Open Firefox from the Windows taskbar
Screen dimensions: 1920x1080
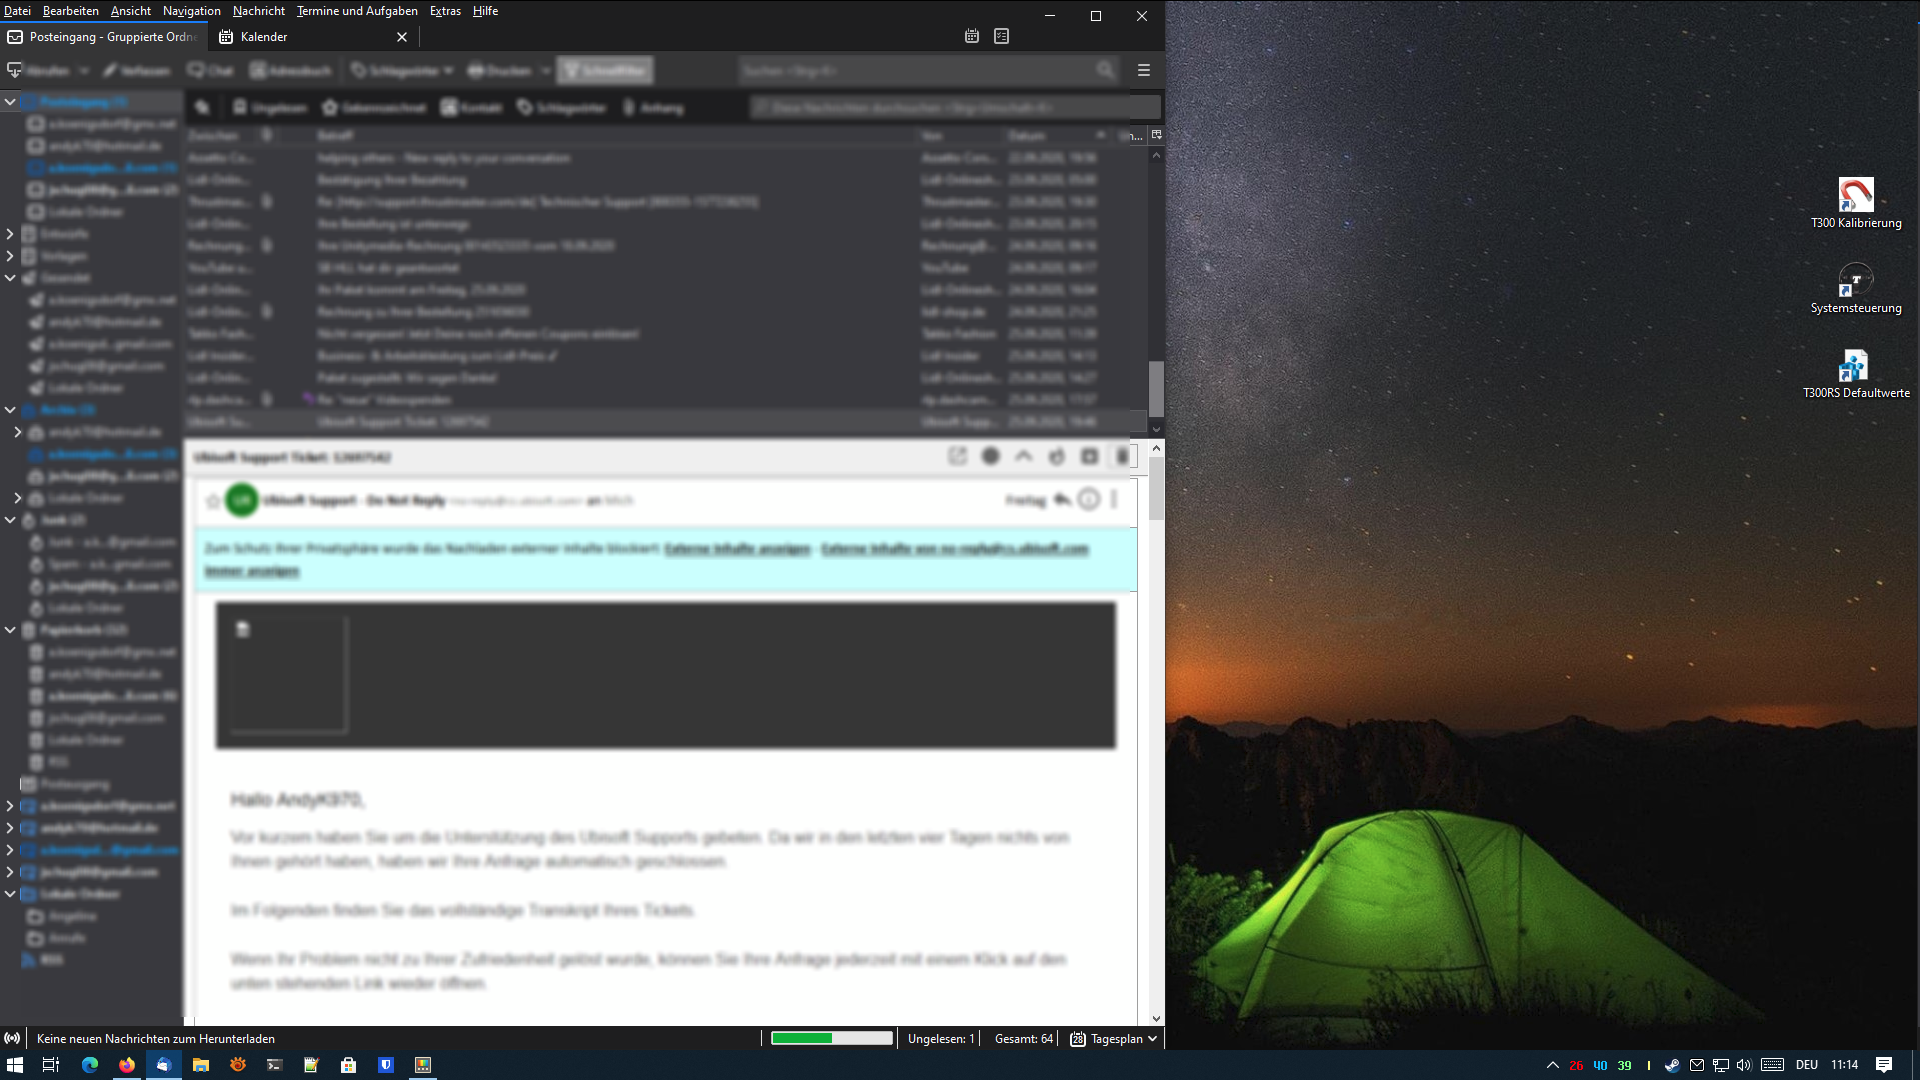pyautogui.click(x=127, y=1065)
